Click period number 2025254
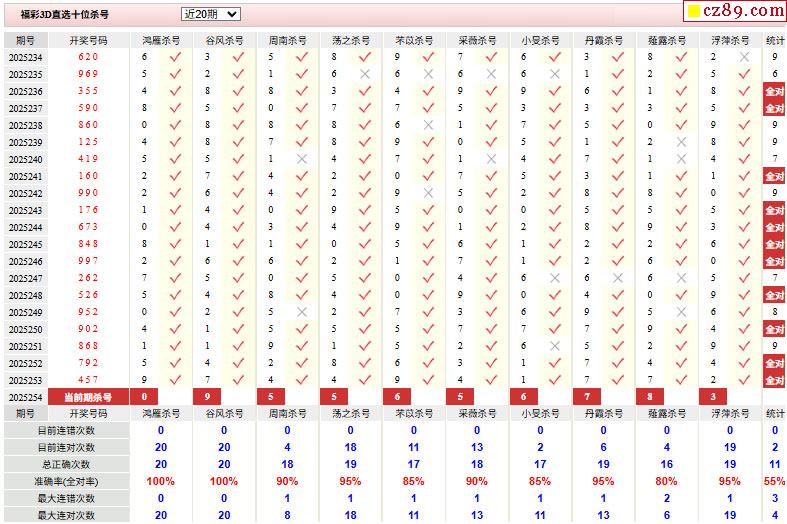Viewport: 787px width, 524px height. tap(26, 397)
